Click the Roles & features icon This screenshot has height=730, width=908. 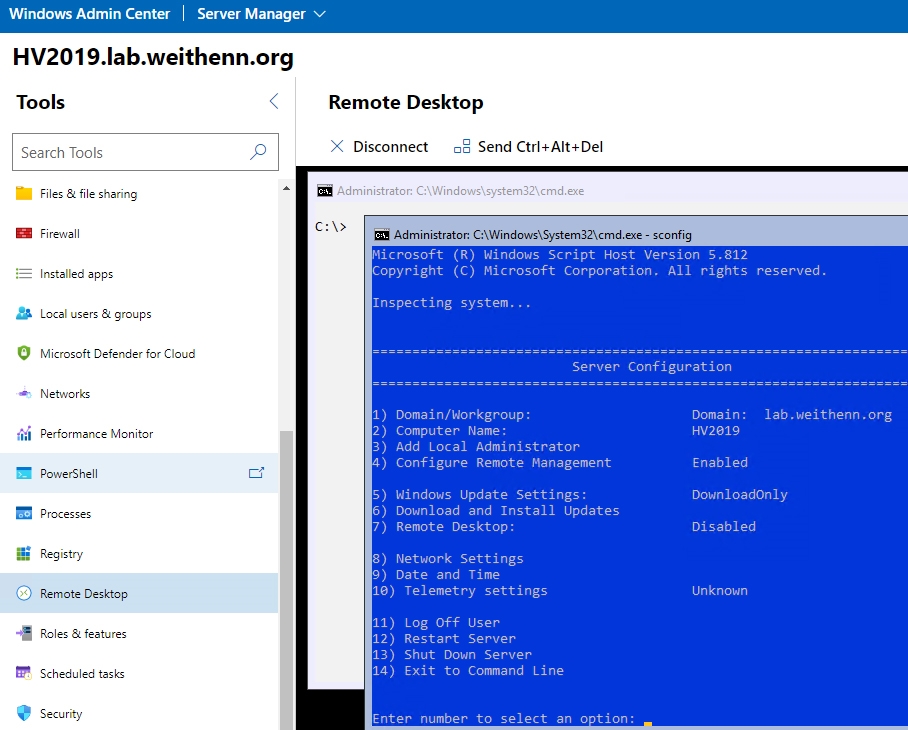24,633
